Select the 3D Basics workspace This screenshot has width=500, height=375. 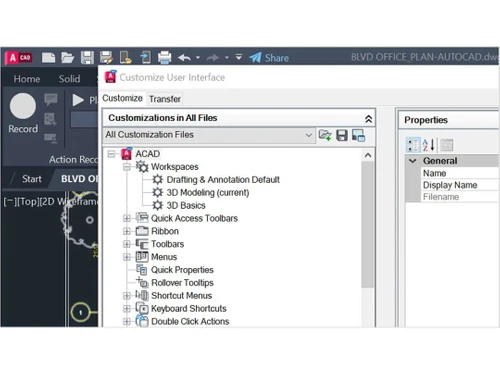click(186, 206)
